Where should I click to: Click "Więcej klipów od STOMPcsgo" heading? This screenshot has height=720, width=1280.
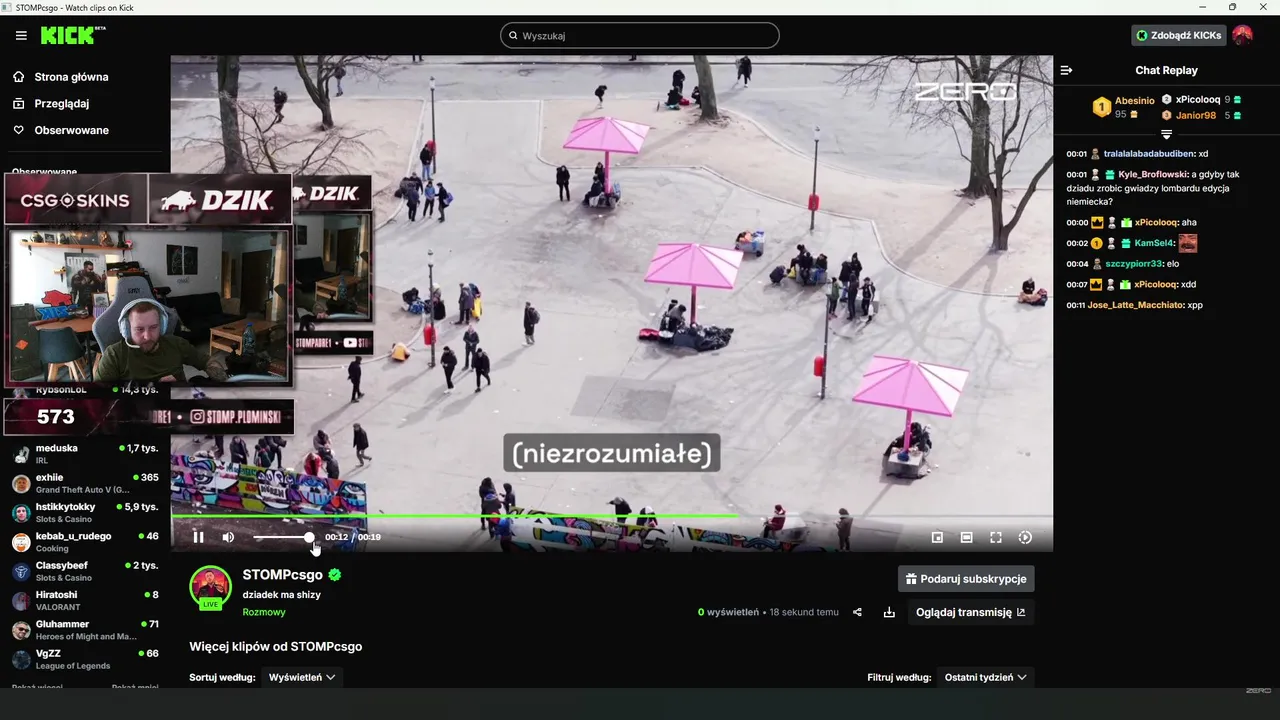pyautogui.click(x=276, y=647)
